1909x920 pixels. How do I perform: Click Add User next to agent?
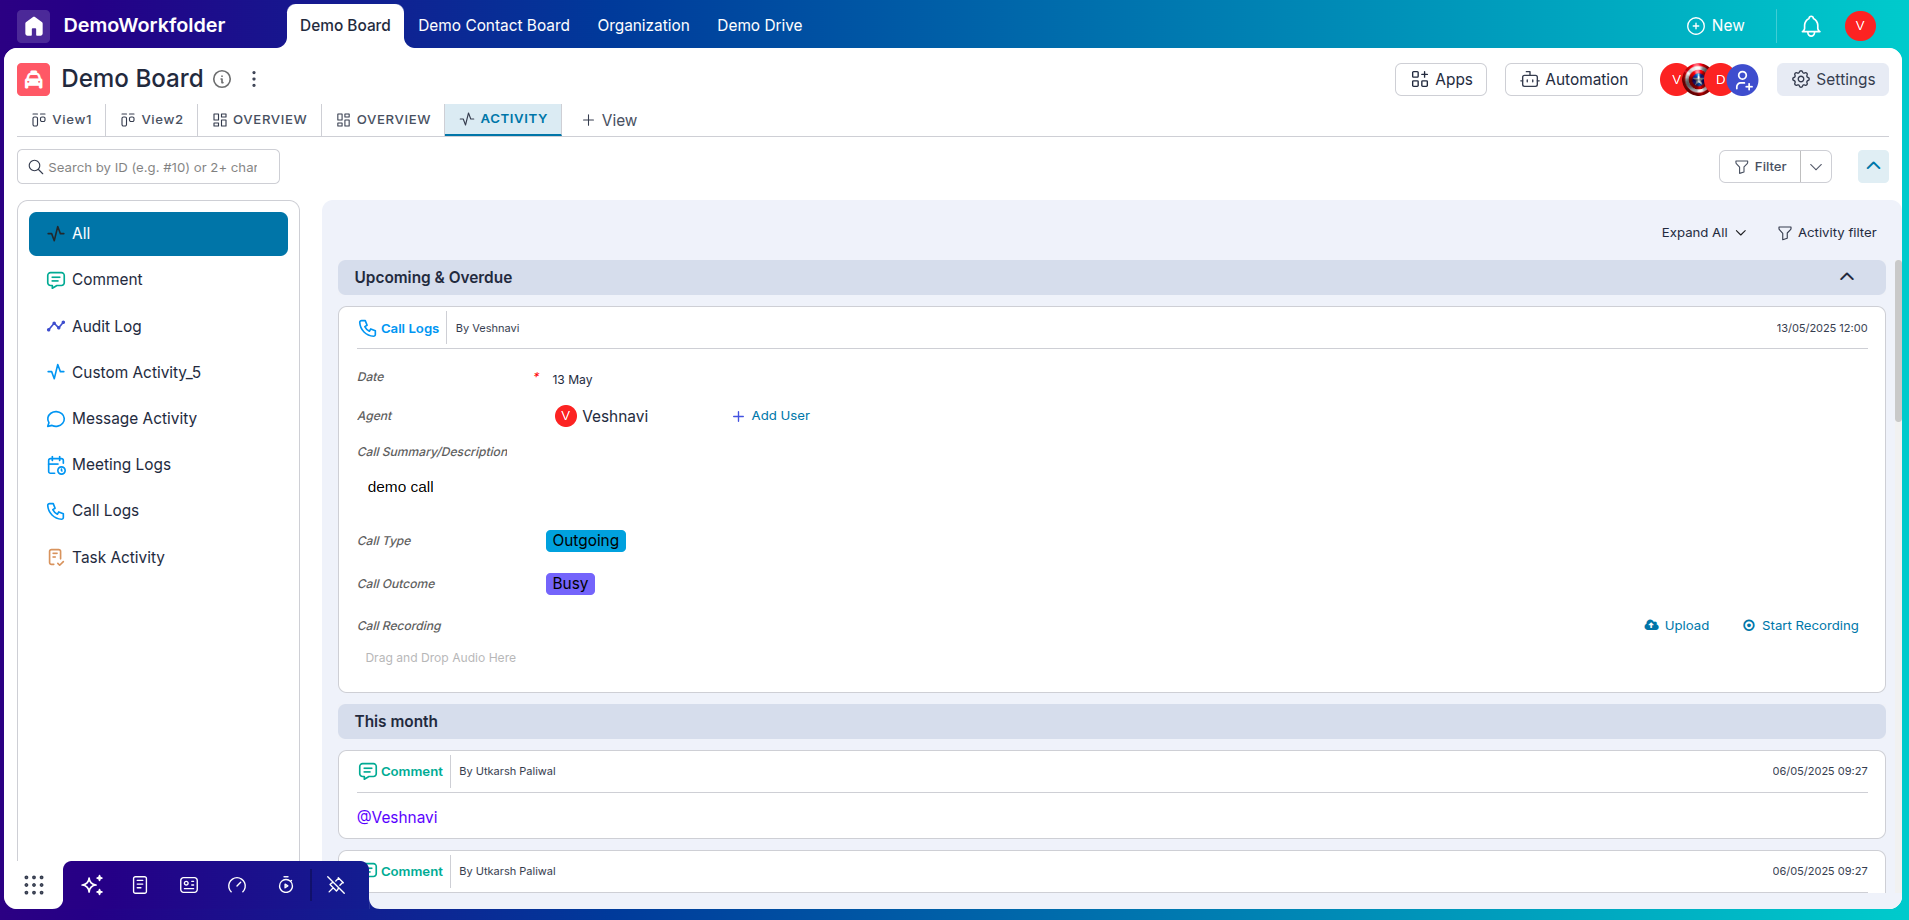tap(771, 416)
